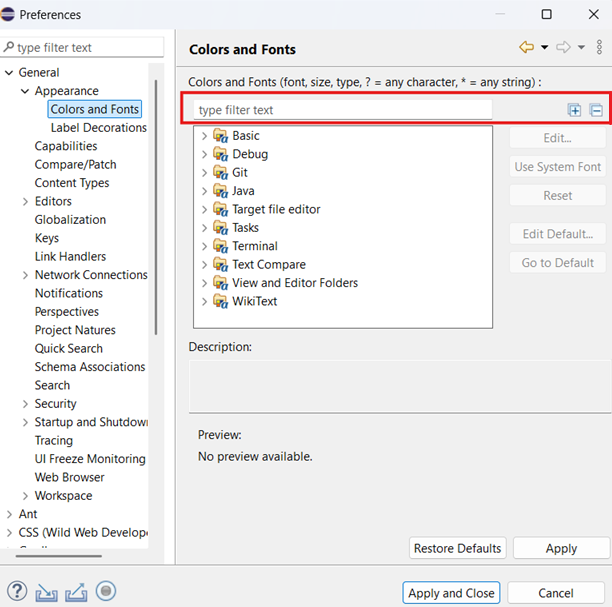Screen dimensions: 612x607
Task: Open Help via the question mark icon
Action: [x=17, y=591]
